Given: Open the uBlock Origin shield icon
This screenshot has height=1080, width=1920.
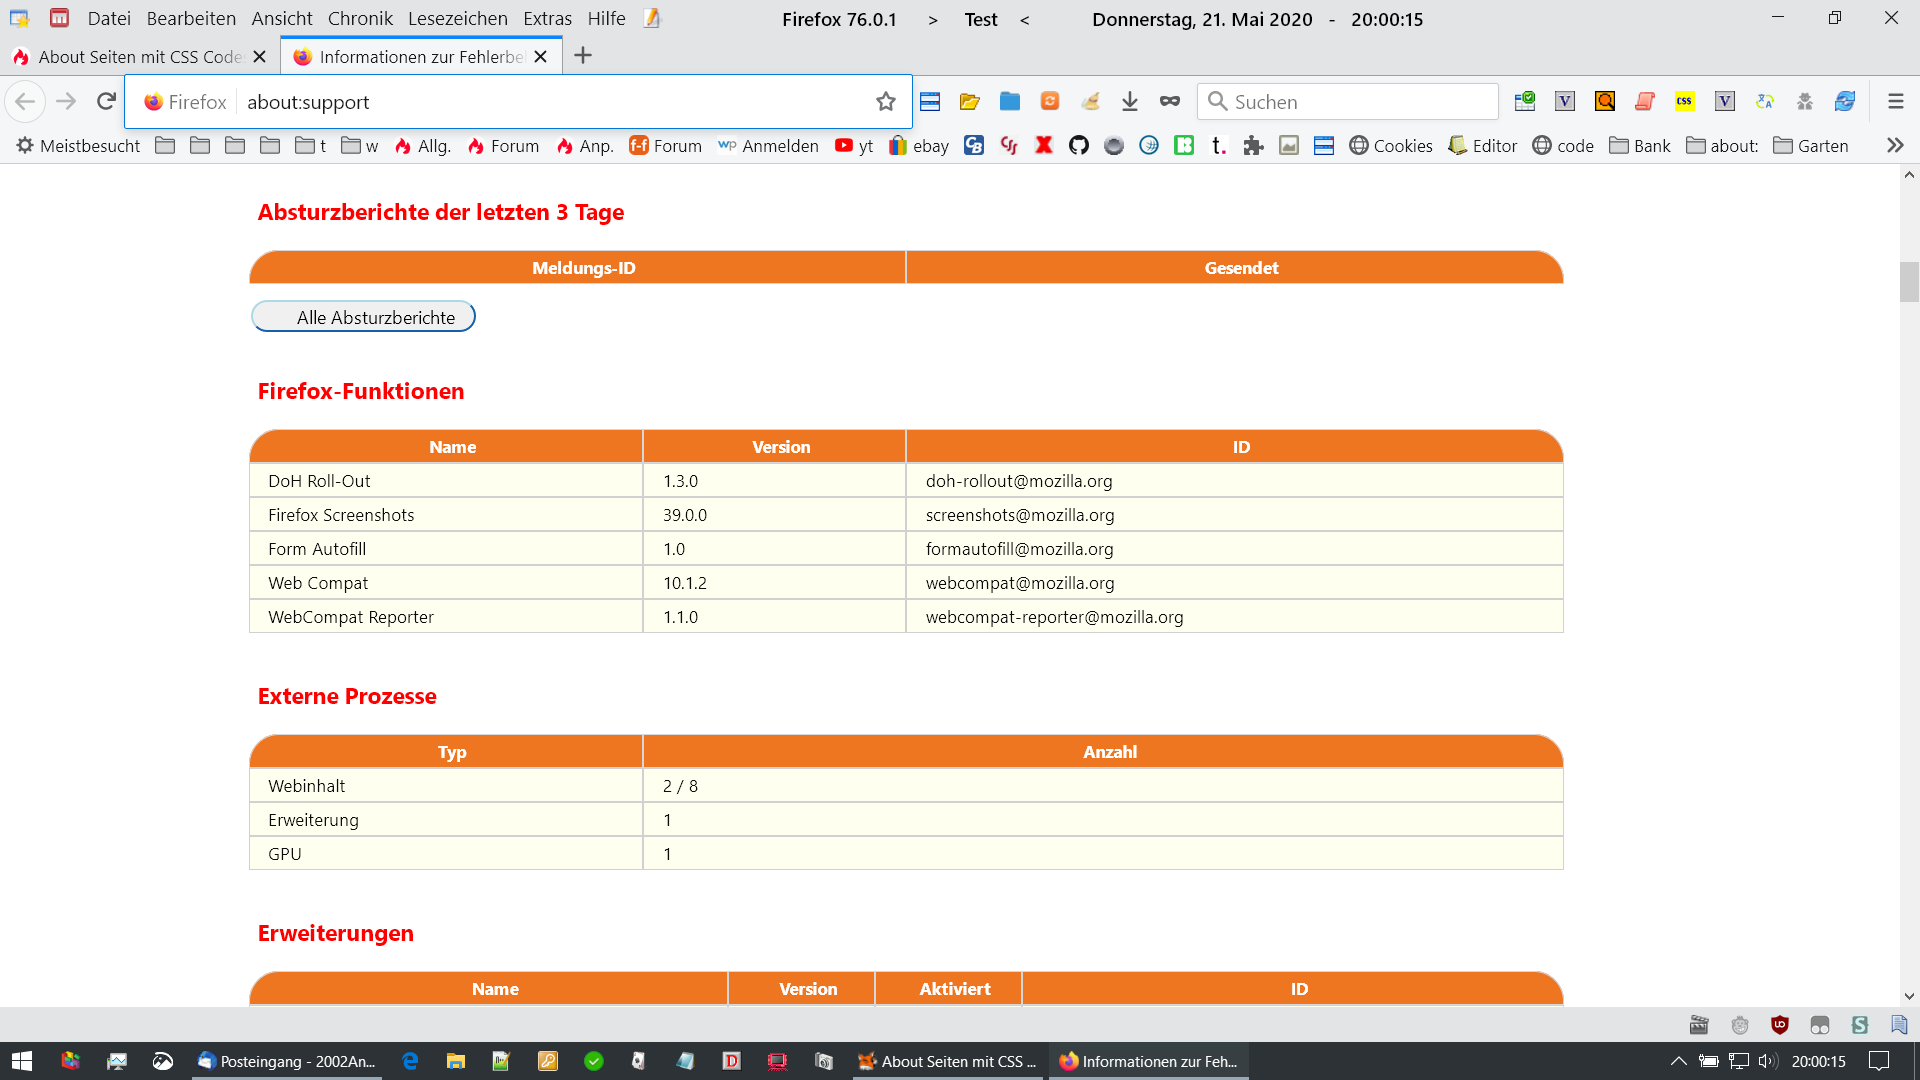Looking at the screenshot, I should pos(1780,1025).
